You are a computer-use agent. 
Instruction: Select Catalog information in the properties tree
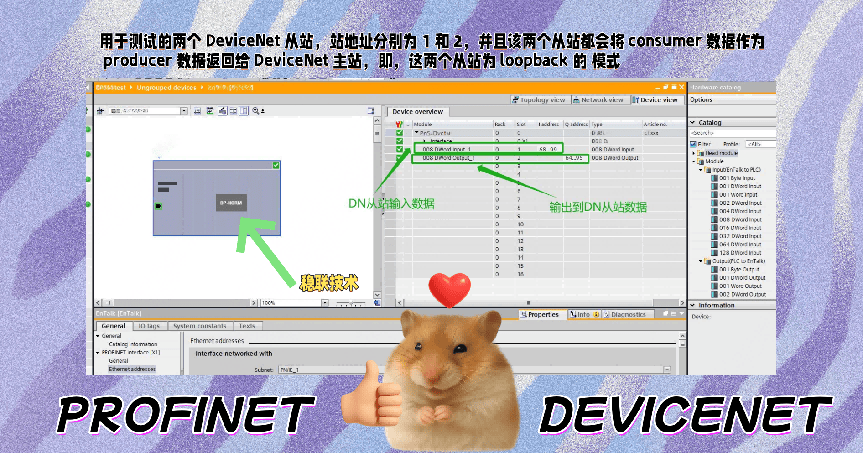(x=133, y=344)
